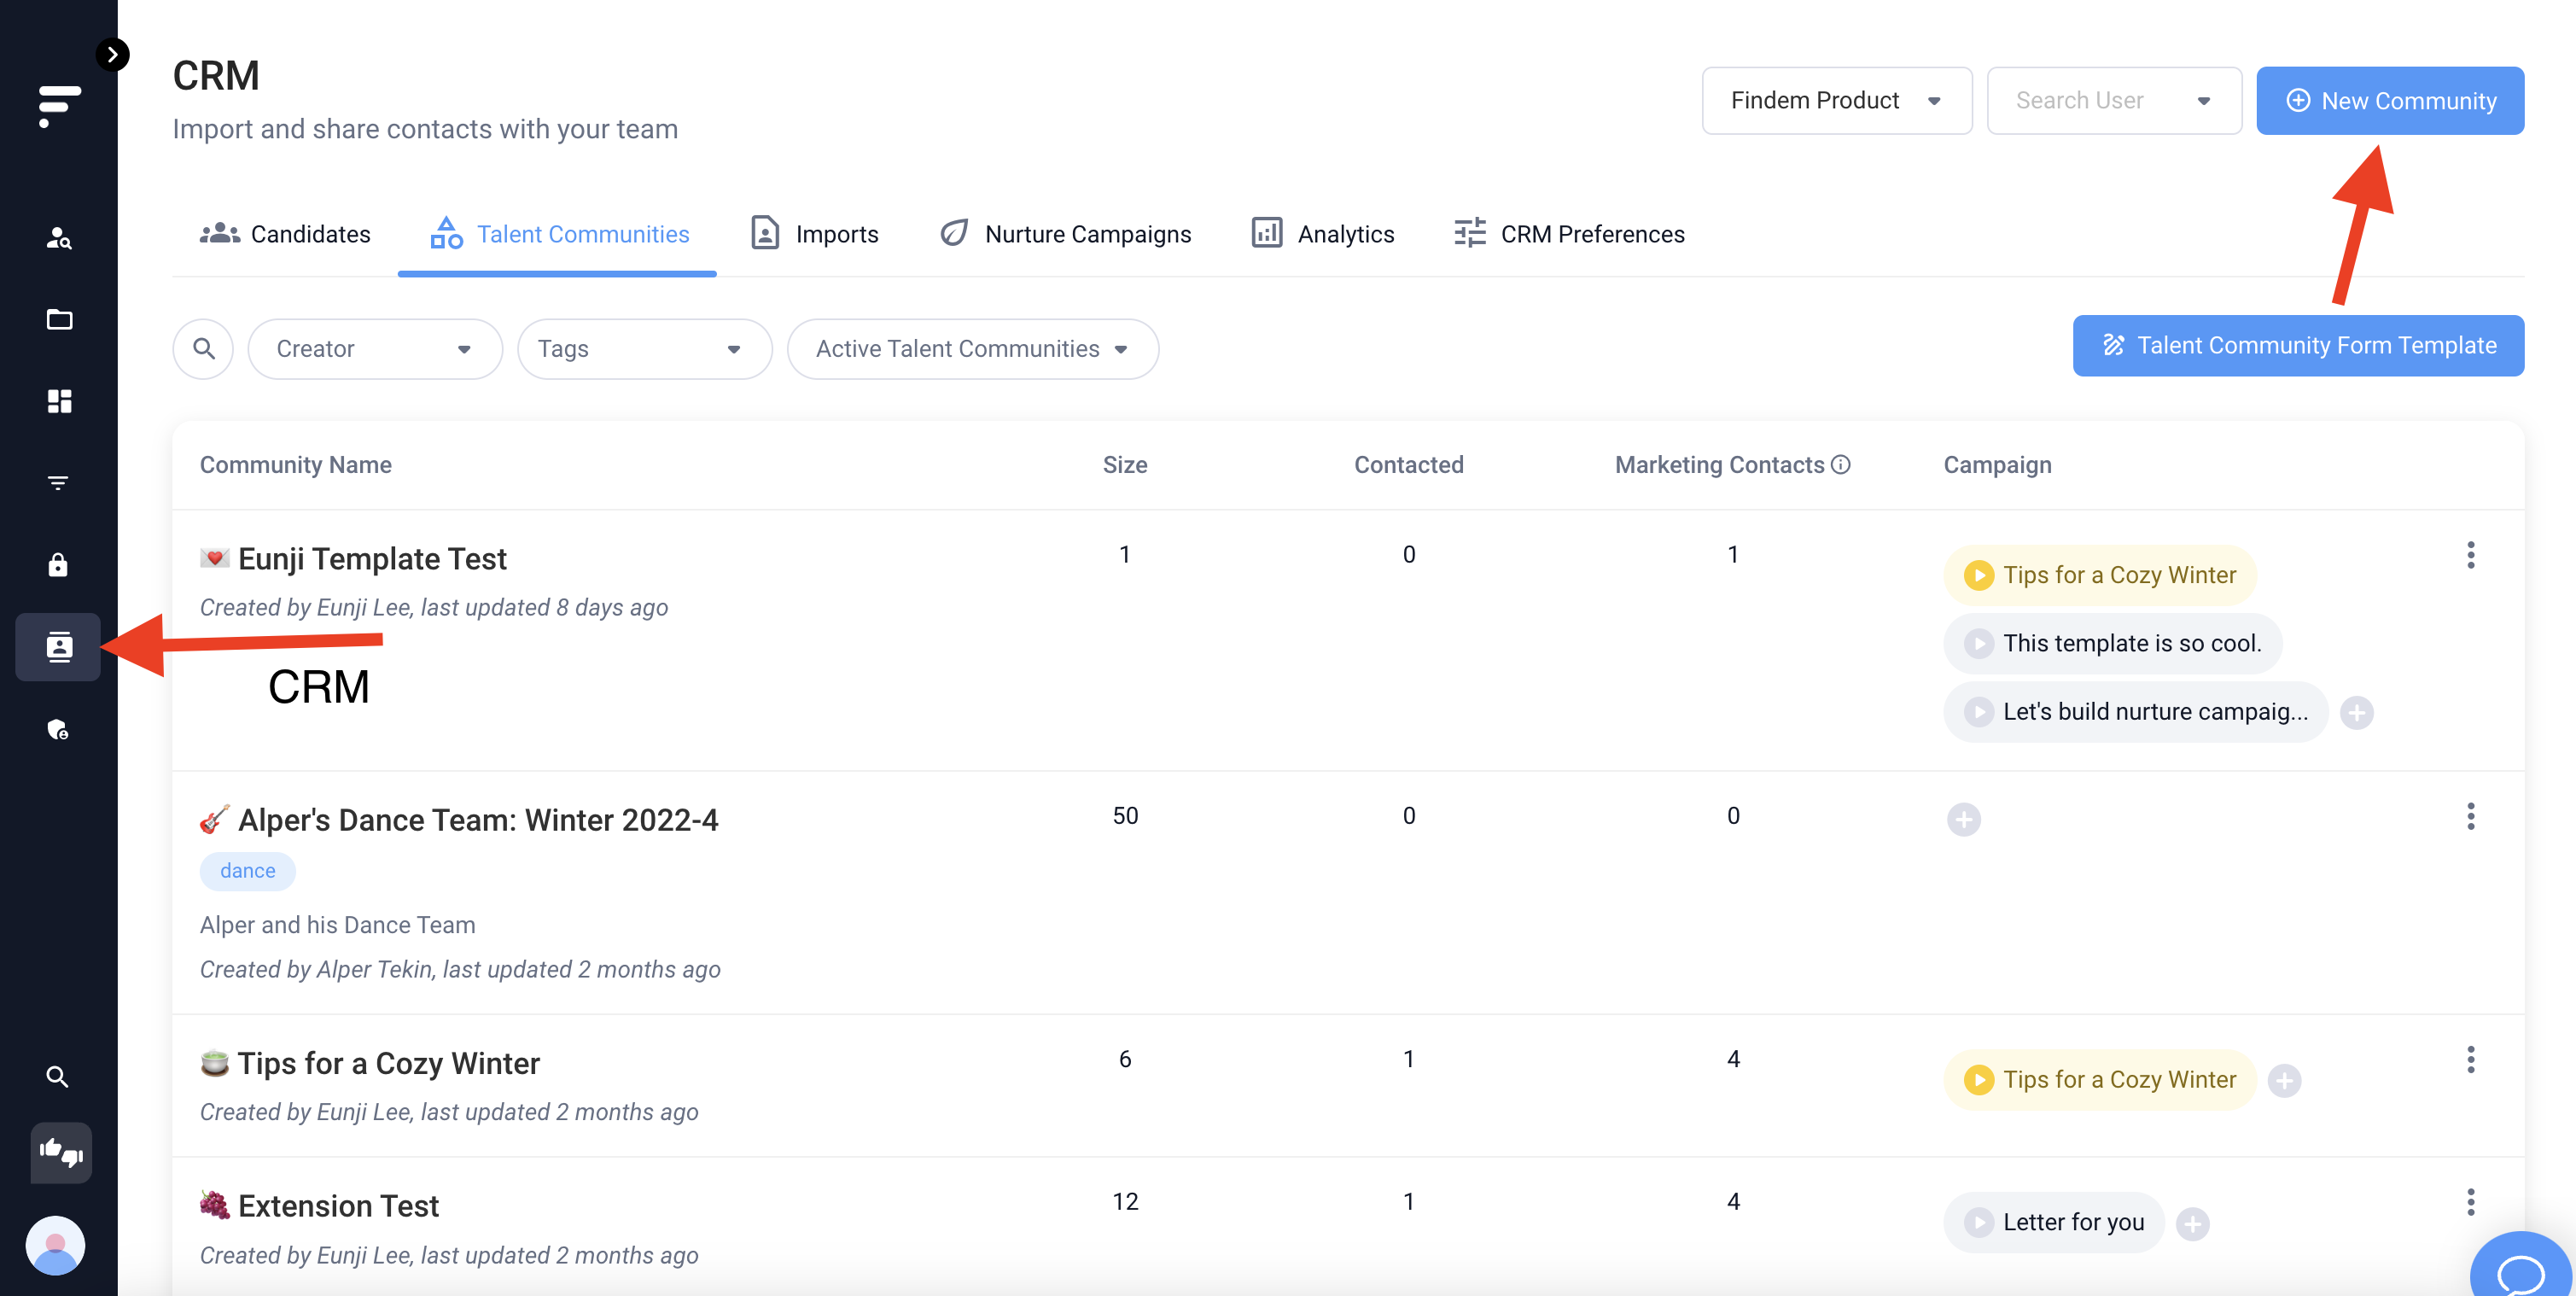
Task: Click the Community Name column header
Action: point(296,465)
